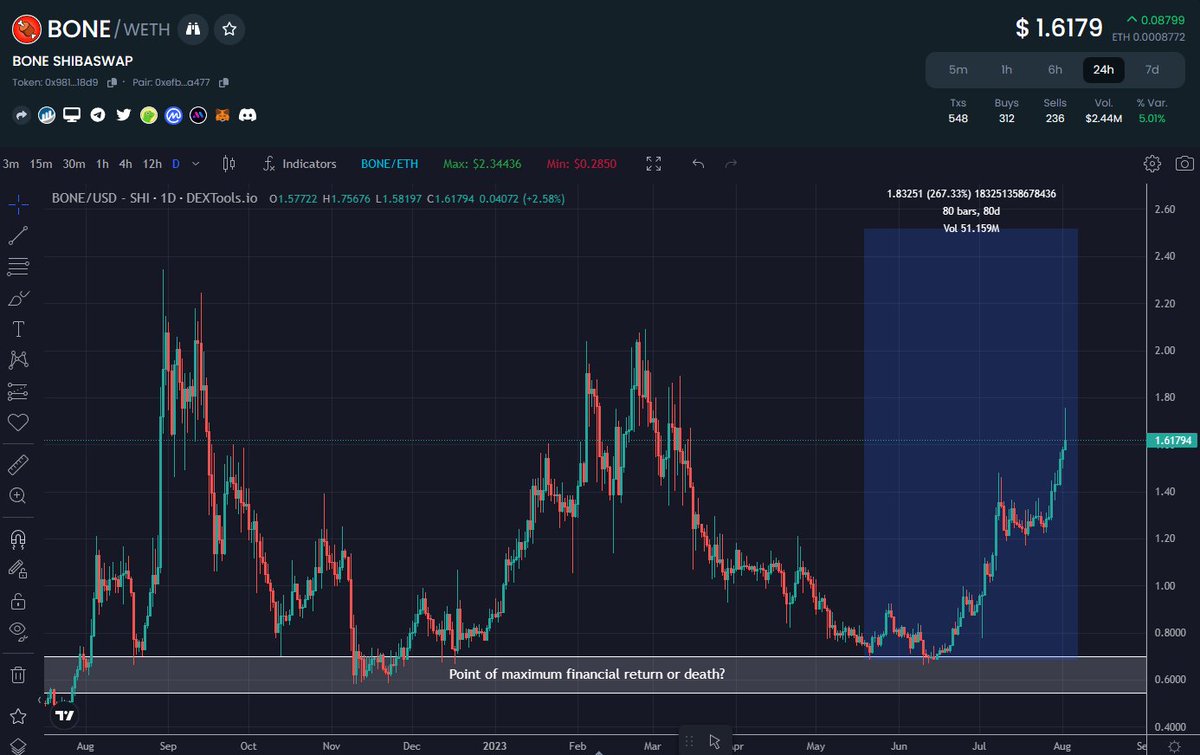Switch chart to 30m timeframe
Screen dimensions: 1200x755
pyautogui.click(x=73, y=163)
